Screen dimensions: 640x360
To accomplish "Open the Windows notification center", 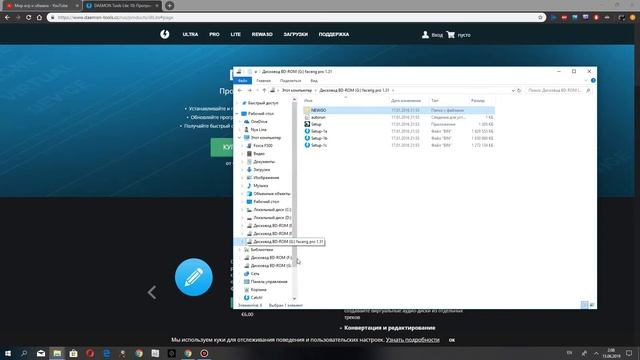I will (629, 353).
